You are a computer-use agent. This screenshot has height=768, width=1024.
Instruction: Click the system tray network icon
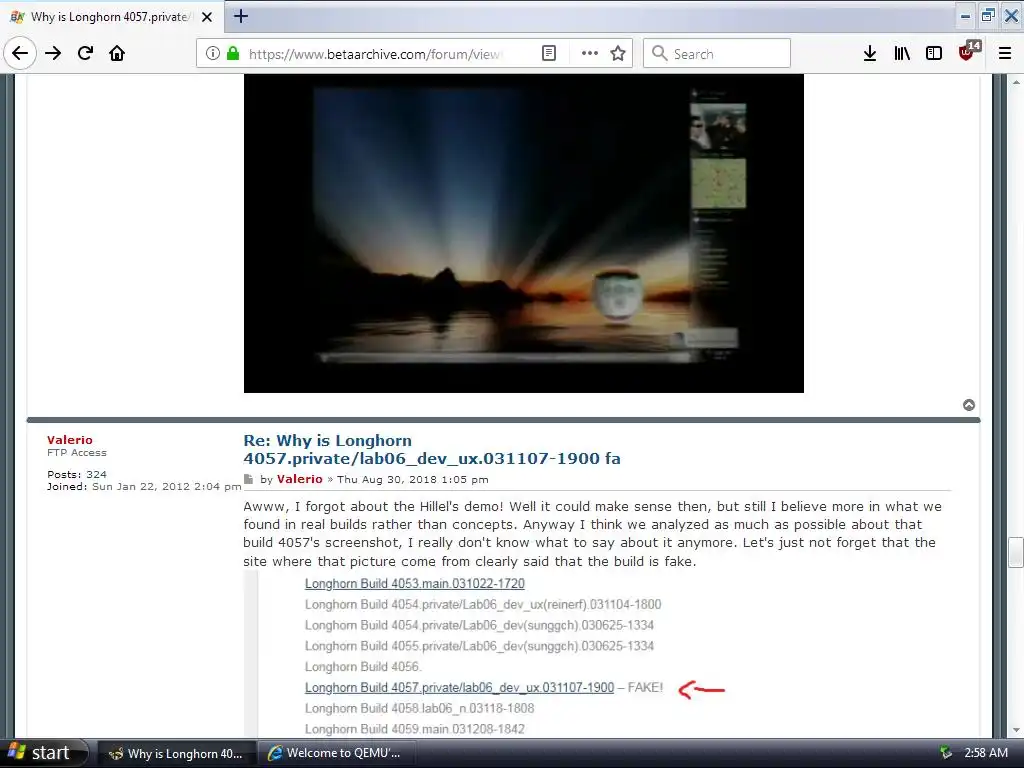point(946,753)
